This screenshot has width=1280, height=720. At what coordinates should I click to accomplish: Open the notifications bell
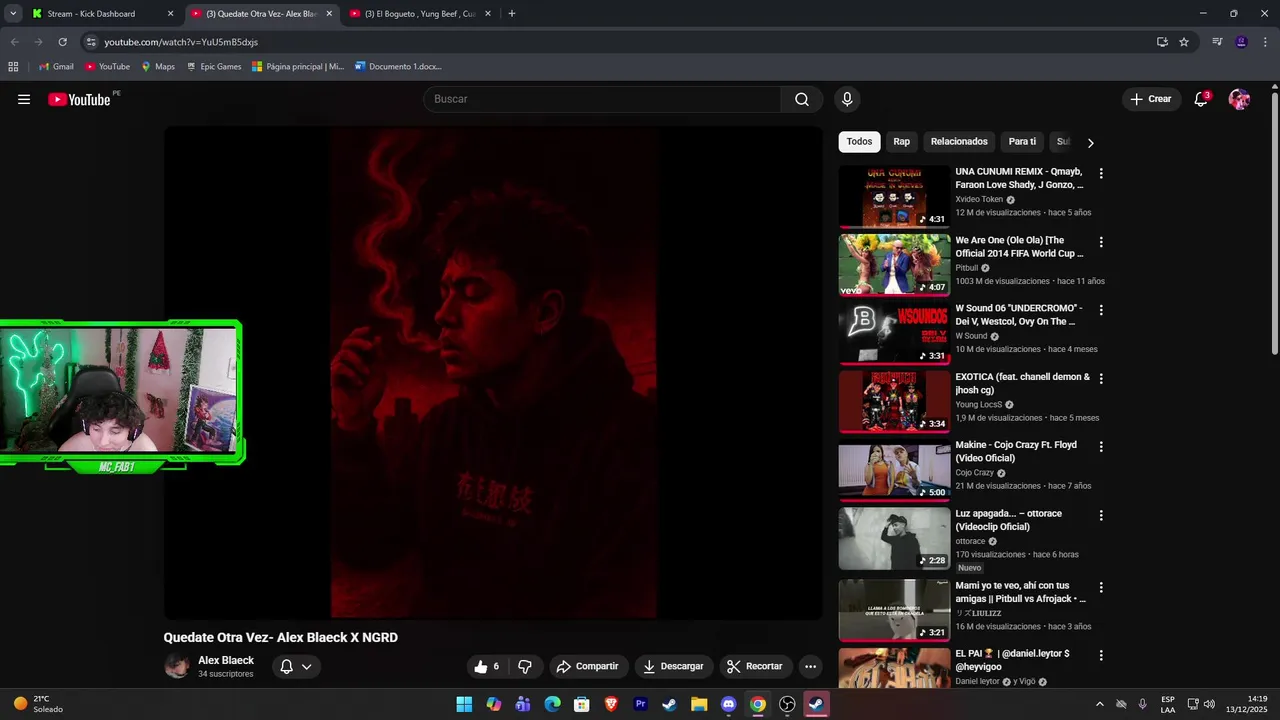(1201, 99)
